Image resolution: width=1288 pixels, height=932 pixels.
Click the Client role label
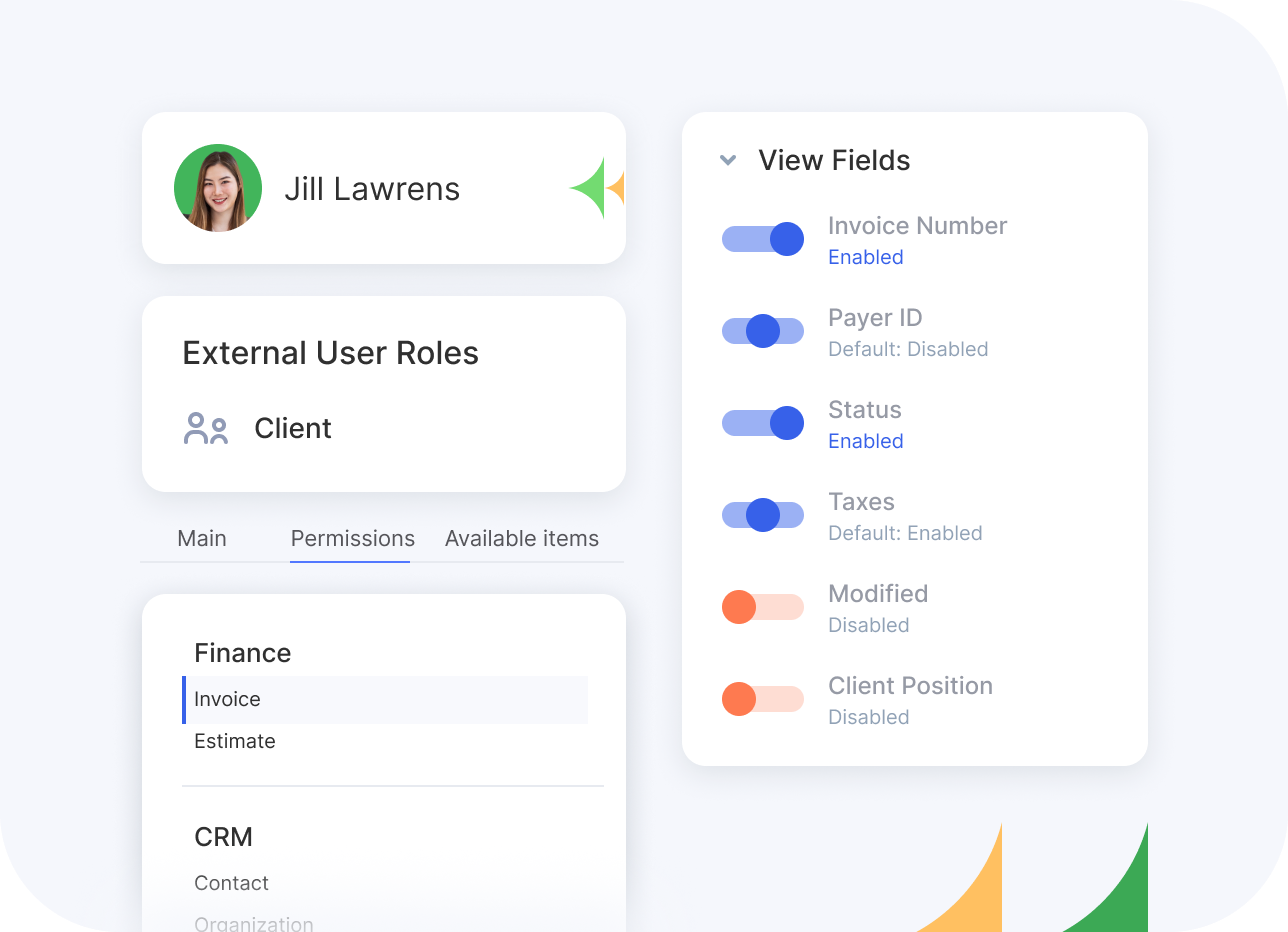tap(293, 428)
